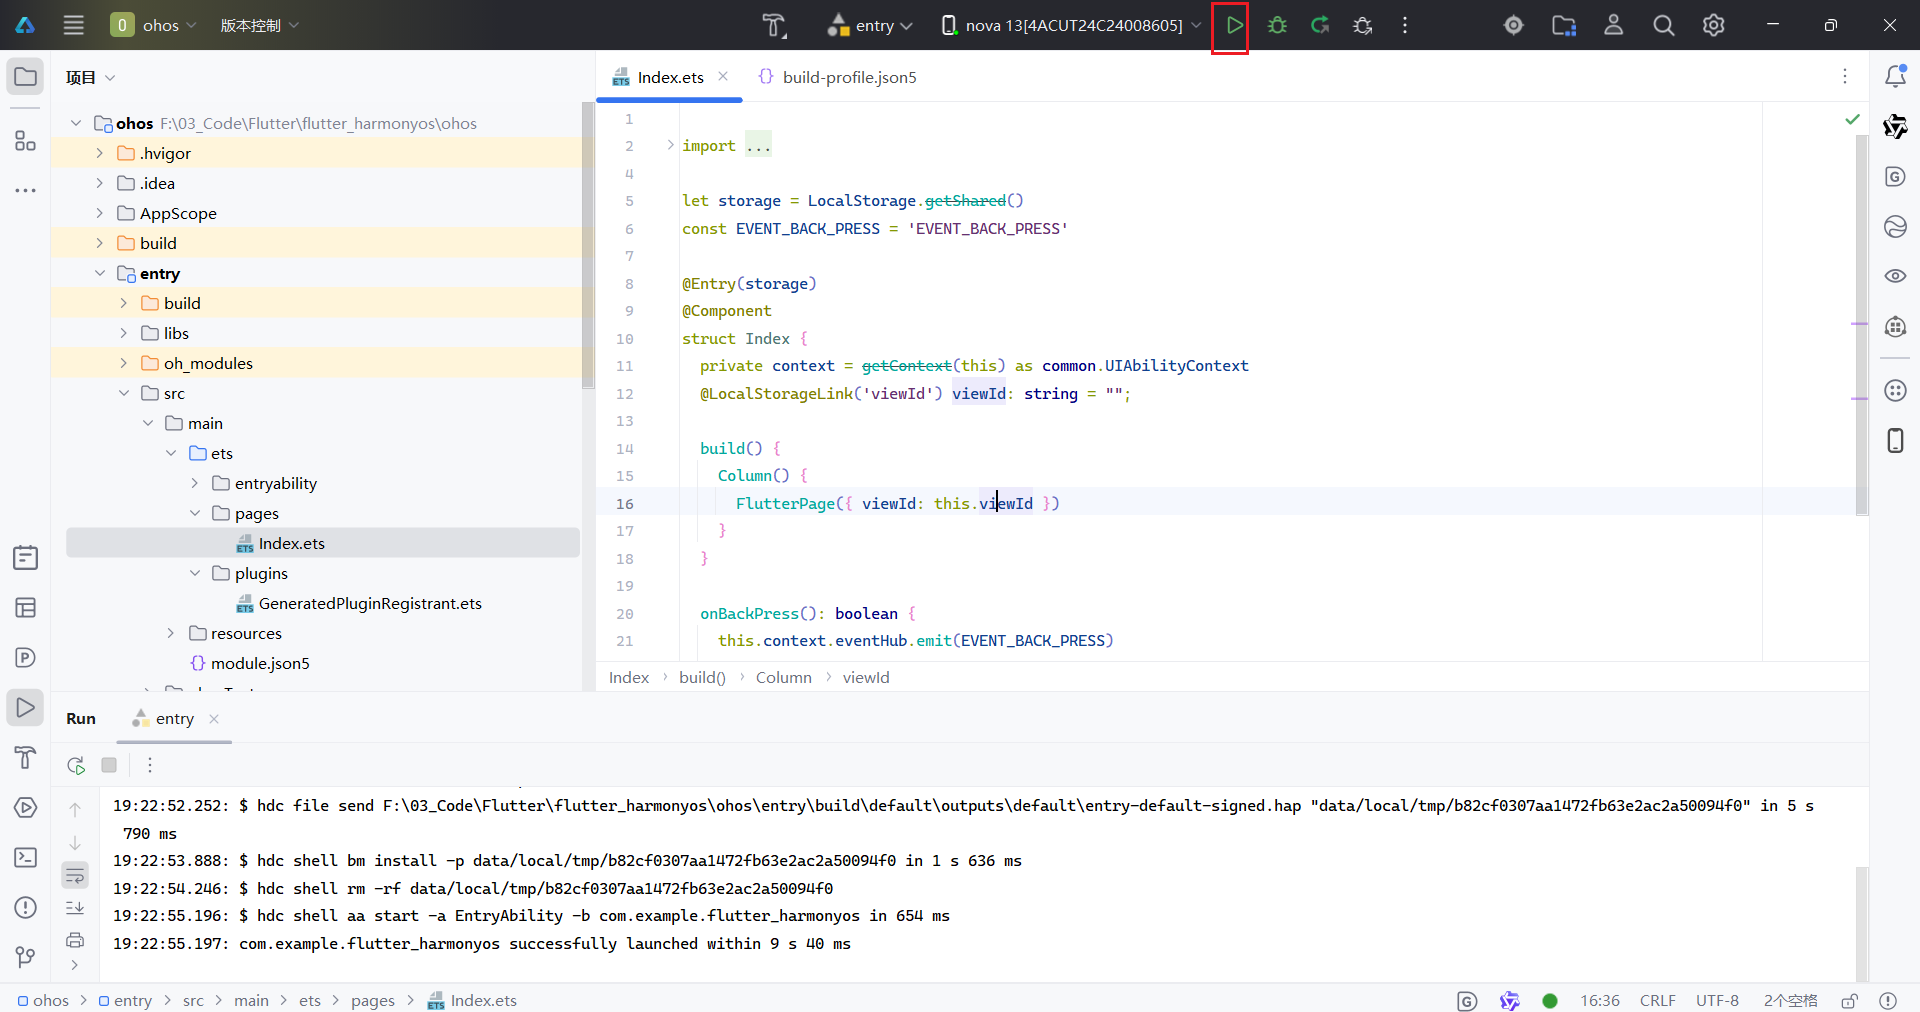This screenshot has width=1920, height=1012.
Task: Collapse the entry module node
Action: pos(99,273)
